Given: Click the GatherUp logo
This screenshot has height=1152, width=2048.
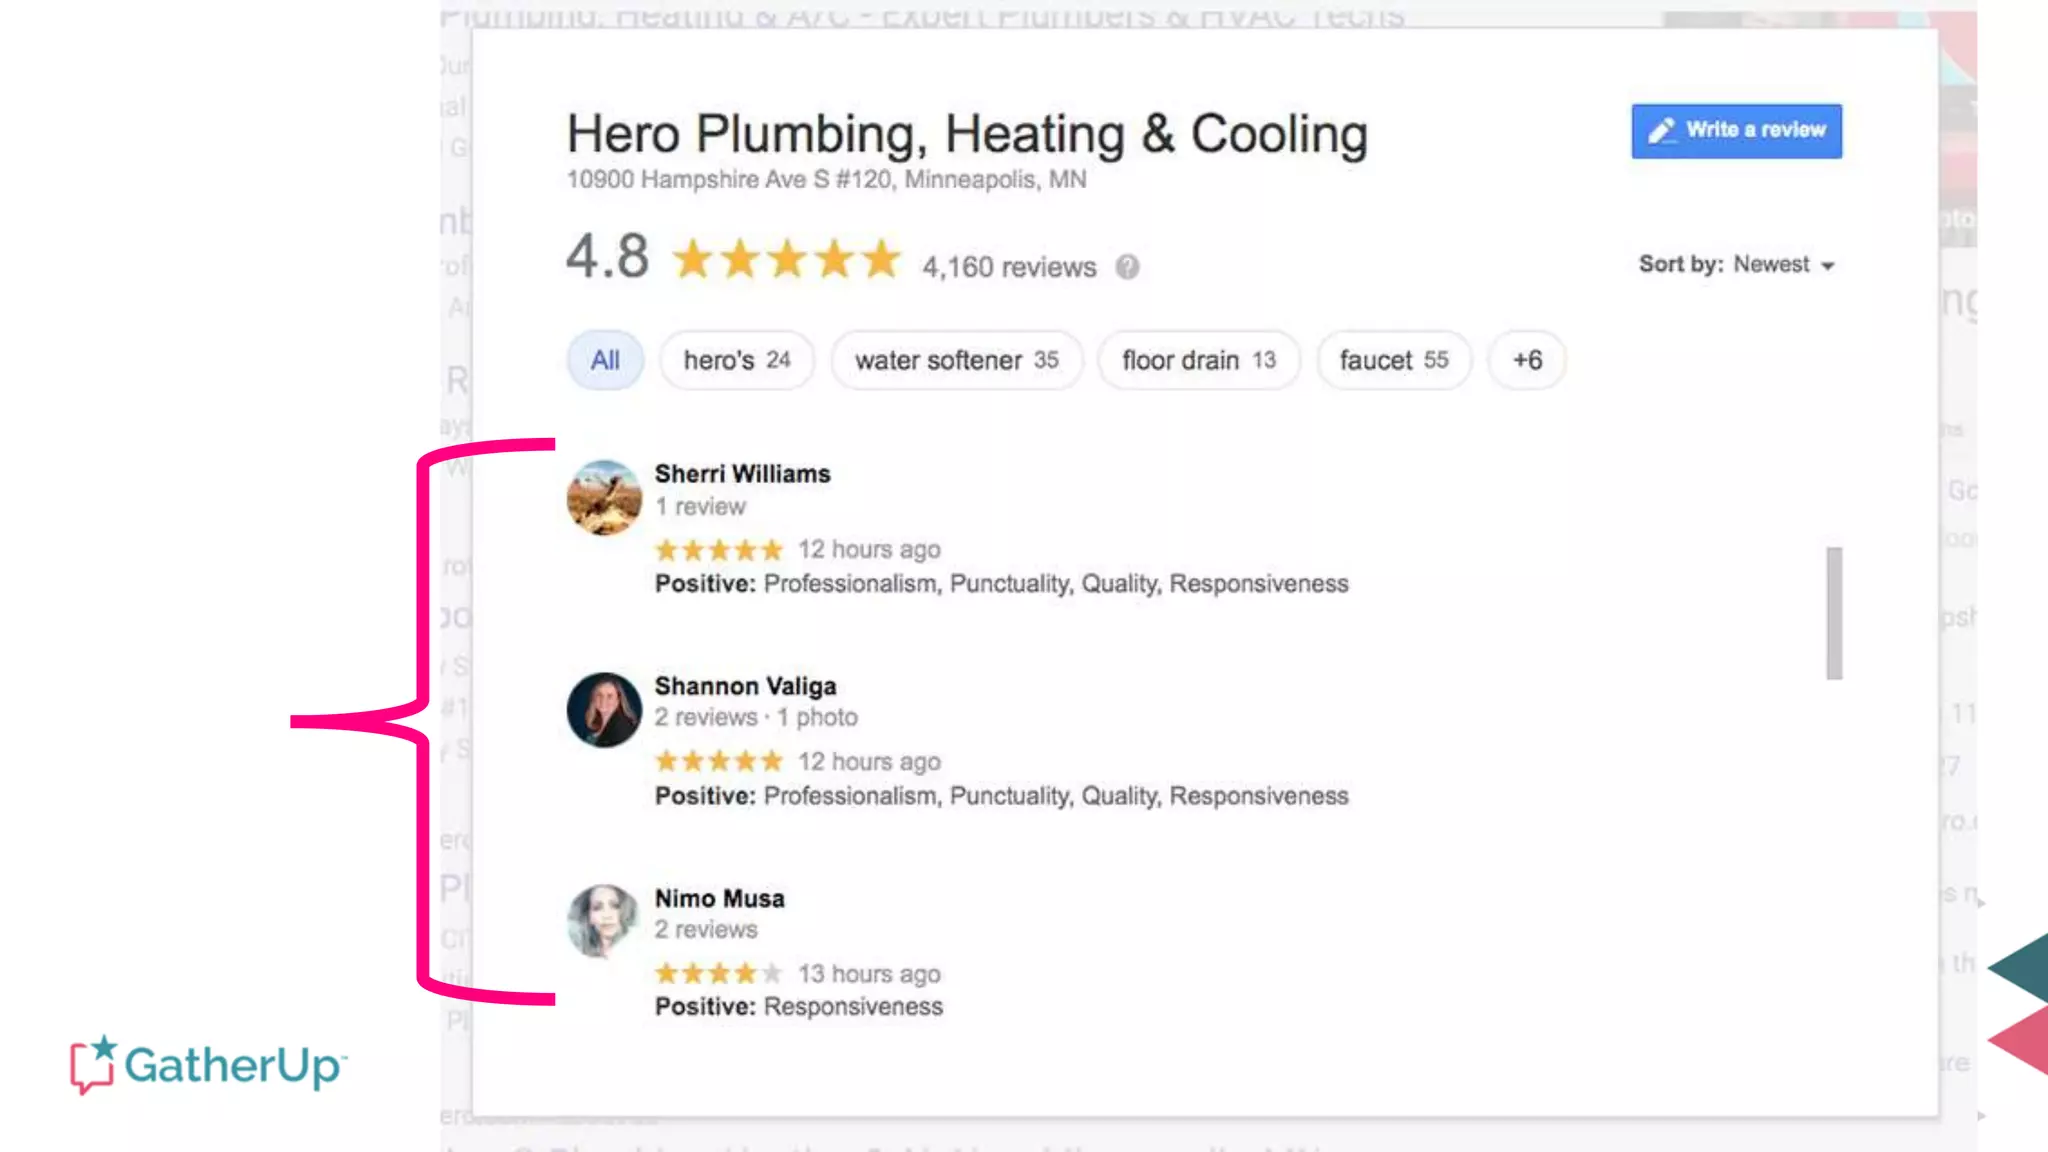Looking at the screenshot, I should 208,1064.
